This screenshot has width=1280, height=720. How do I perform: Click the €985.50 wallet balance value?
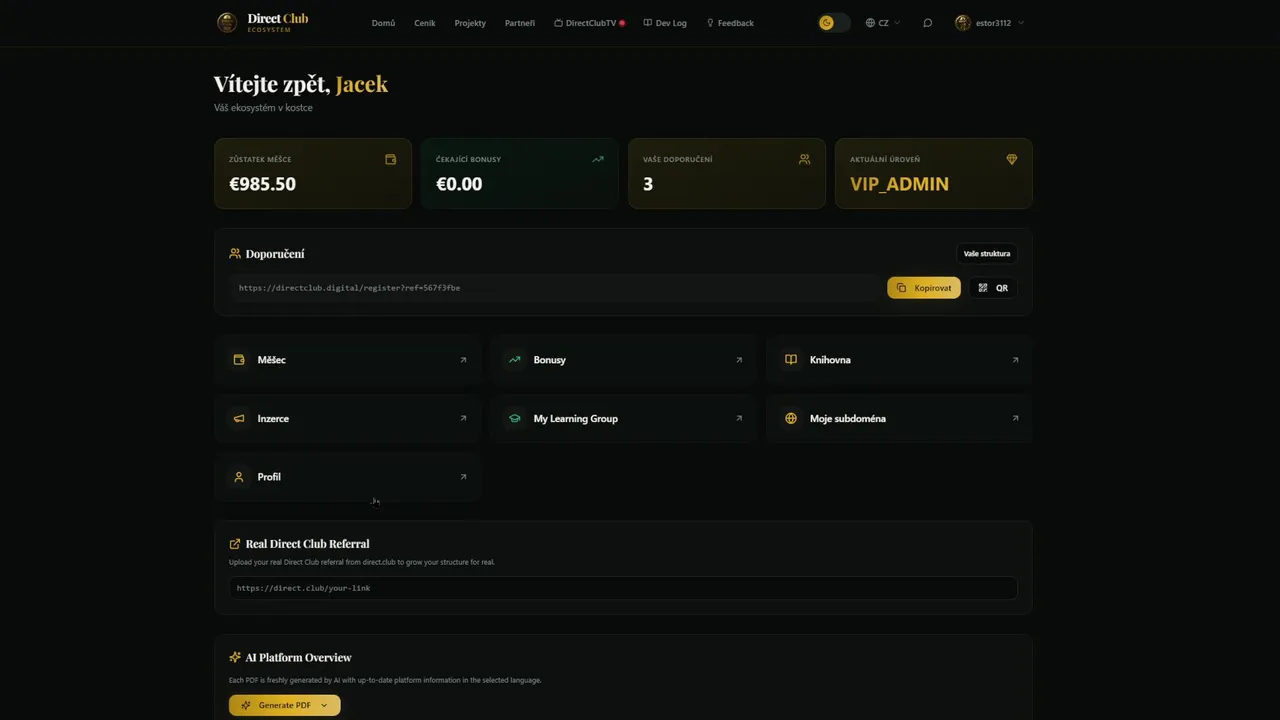pos(262,184)
